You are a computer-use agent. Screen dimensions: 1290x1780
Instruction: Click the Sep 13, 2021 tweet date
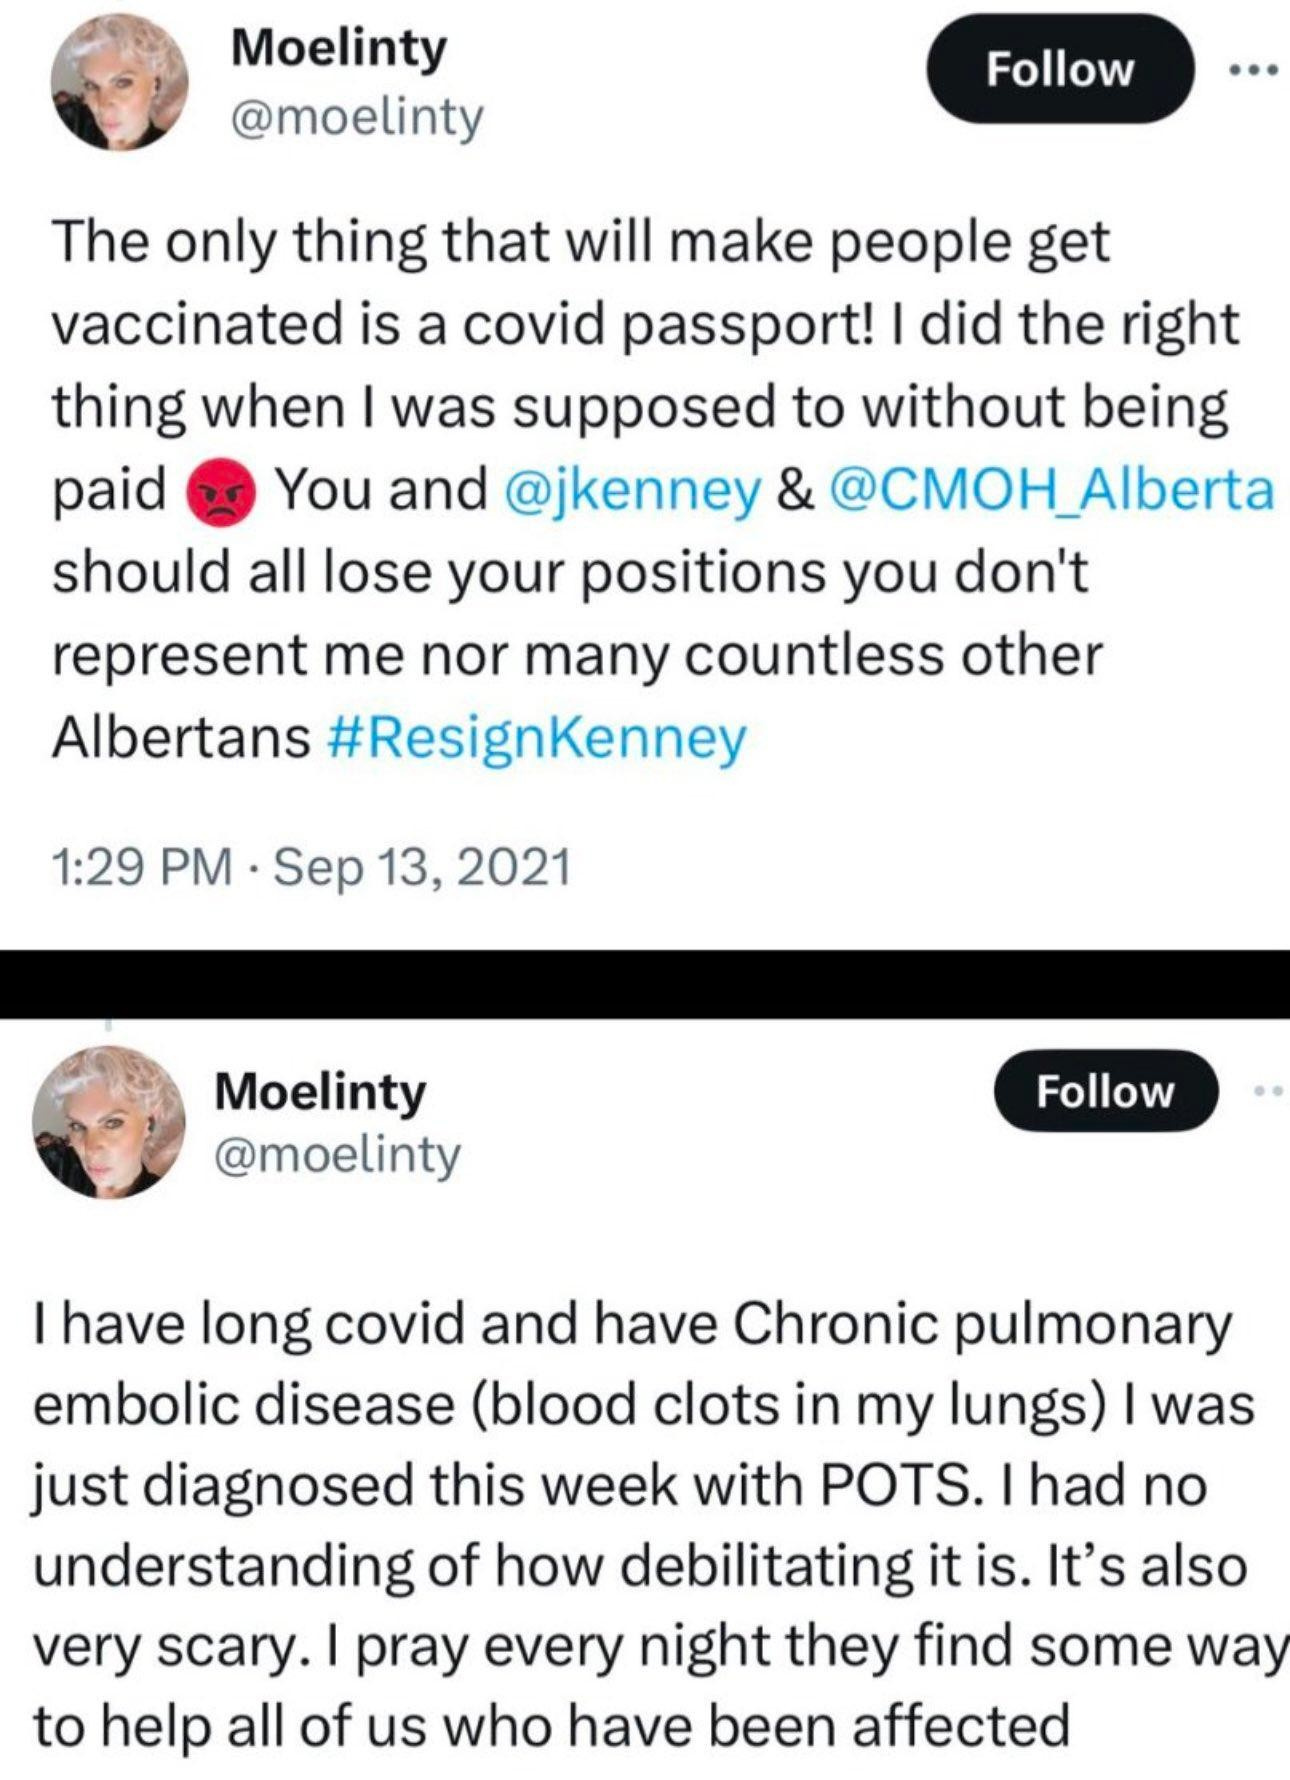click(x=421, y=866)
